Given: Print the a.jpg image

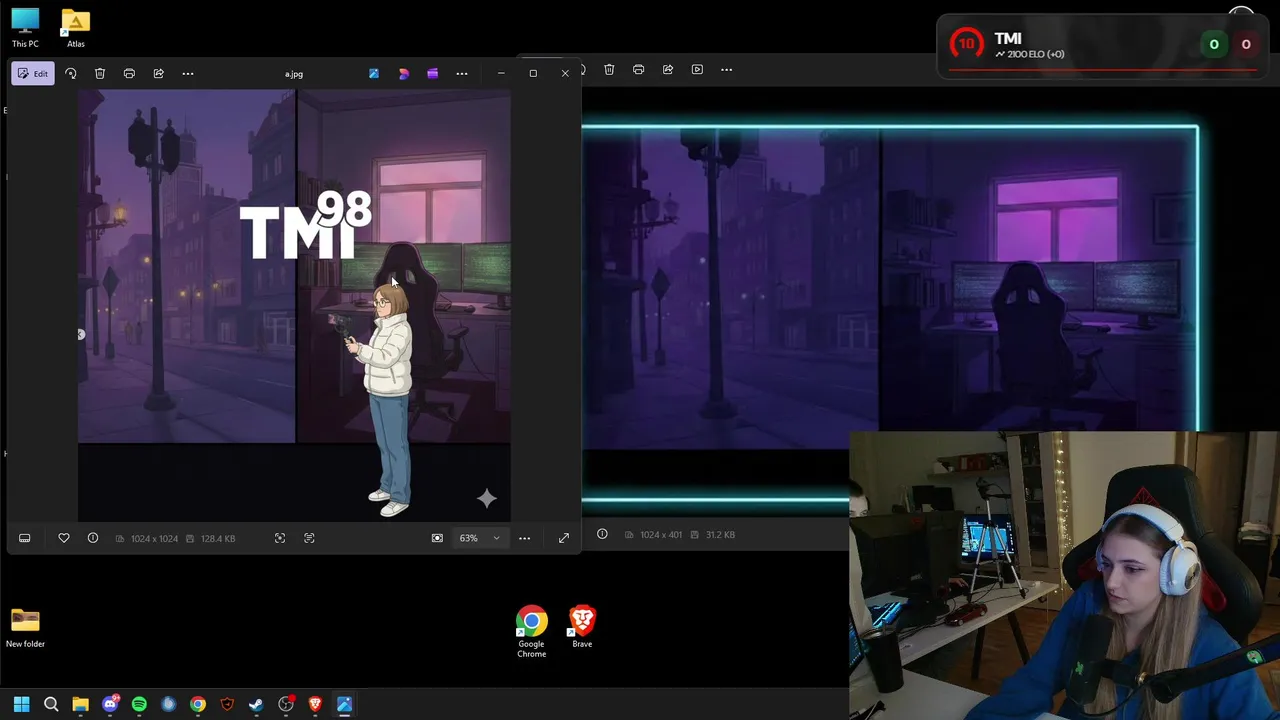Looking at the screenshot, I should click(x=129, y=73).
